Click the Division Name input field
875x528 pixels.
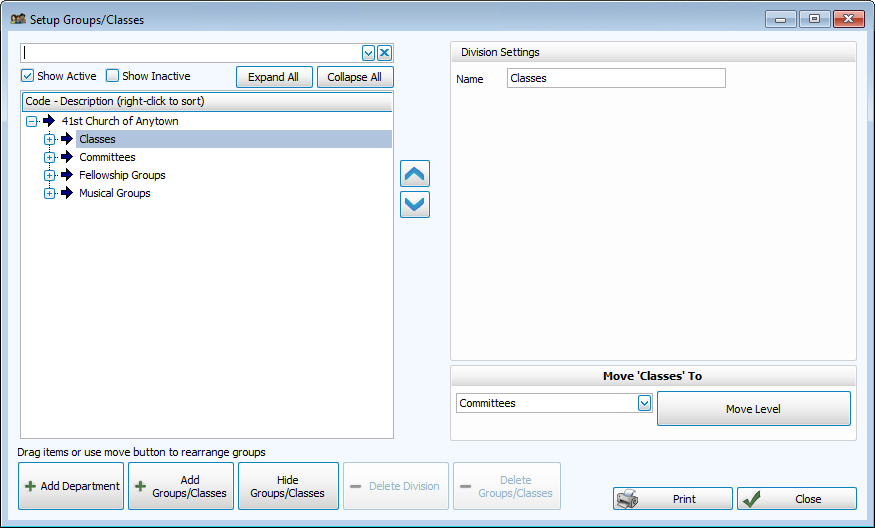click(615, 78)
